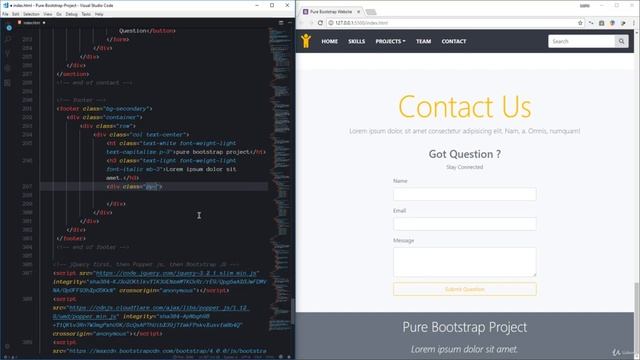Click the shield extension icon in browser toolbar
The width and height of the screenshot is (640, 360).
point(612,23)
